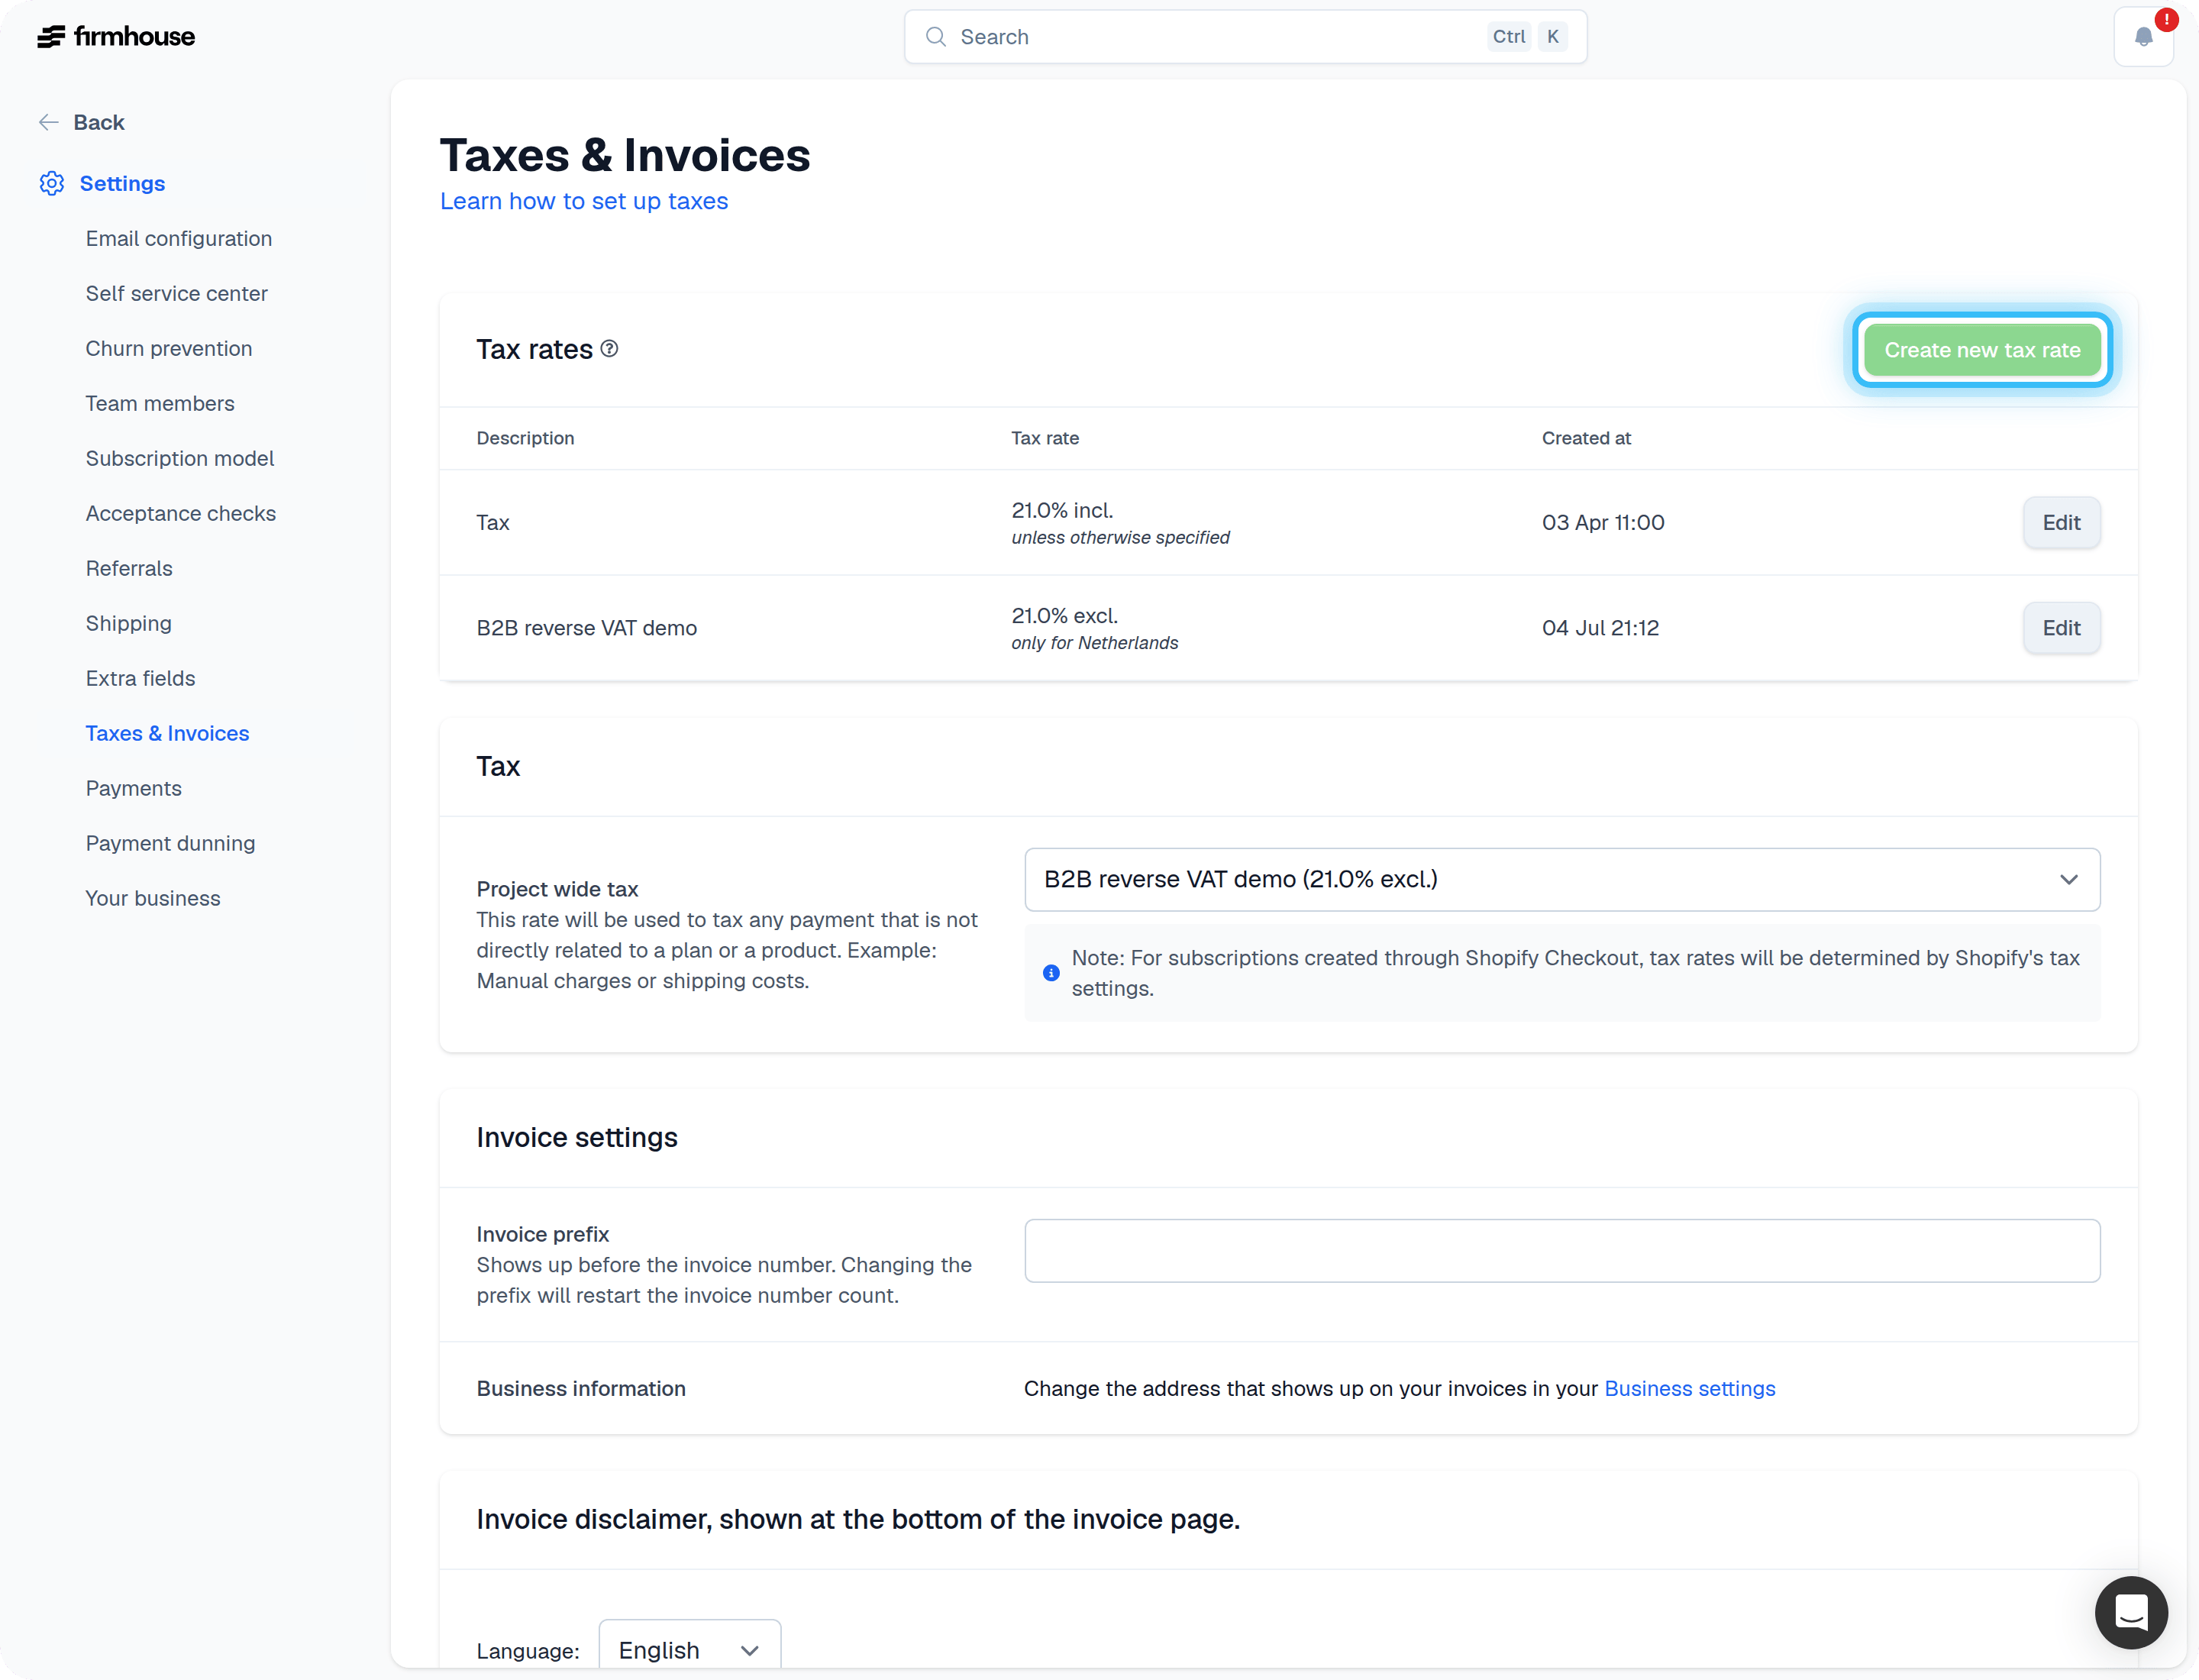Viewport: 2199px width, 1680px height.
Task: Open Learn how to set up taxes link
Action: pos(584,201)
